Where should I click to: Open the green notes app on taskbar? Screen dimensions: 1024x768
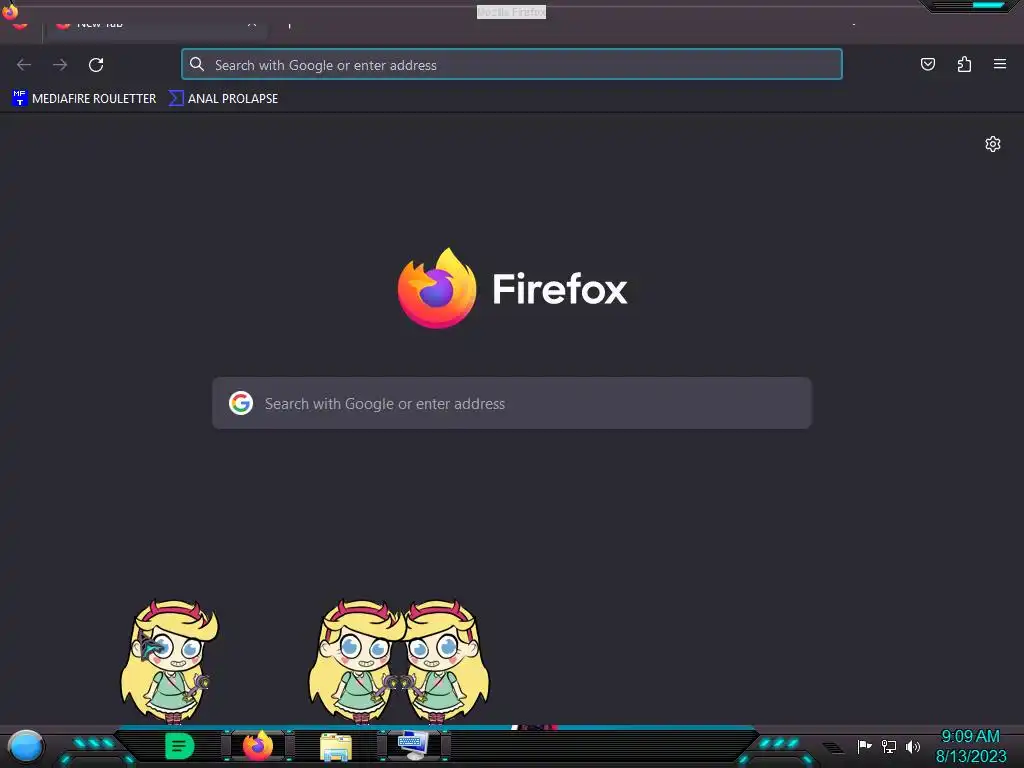(x=180, y=746)
